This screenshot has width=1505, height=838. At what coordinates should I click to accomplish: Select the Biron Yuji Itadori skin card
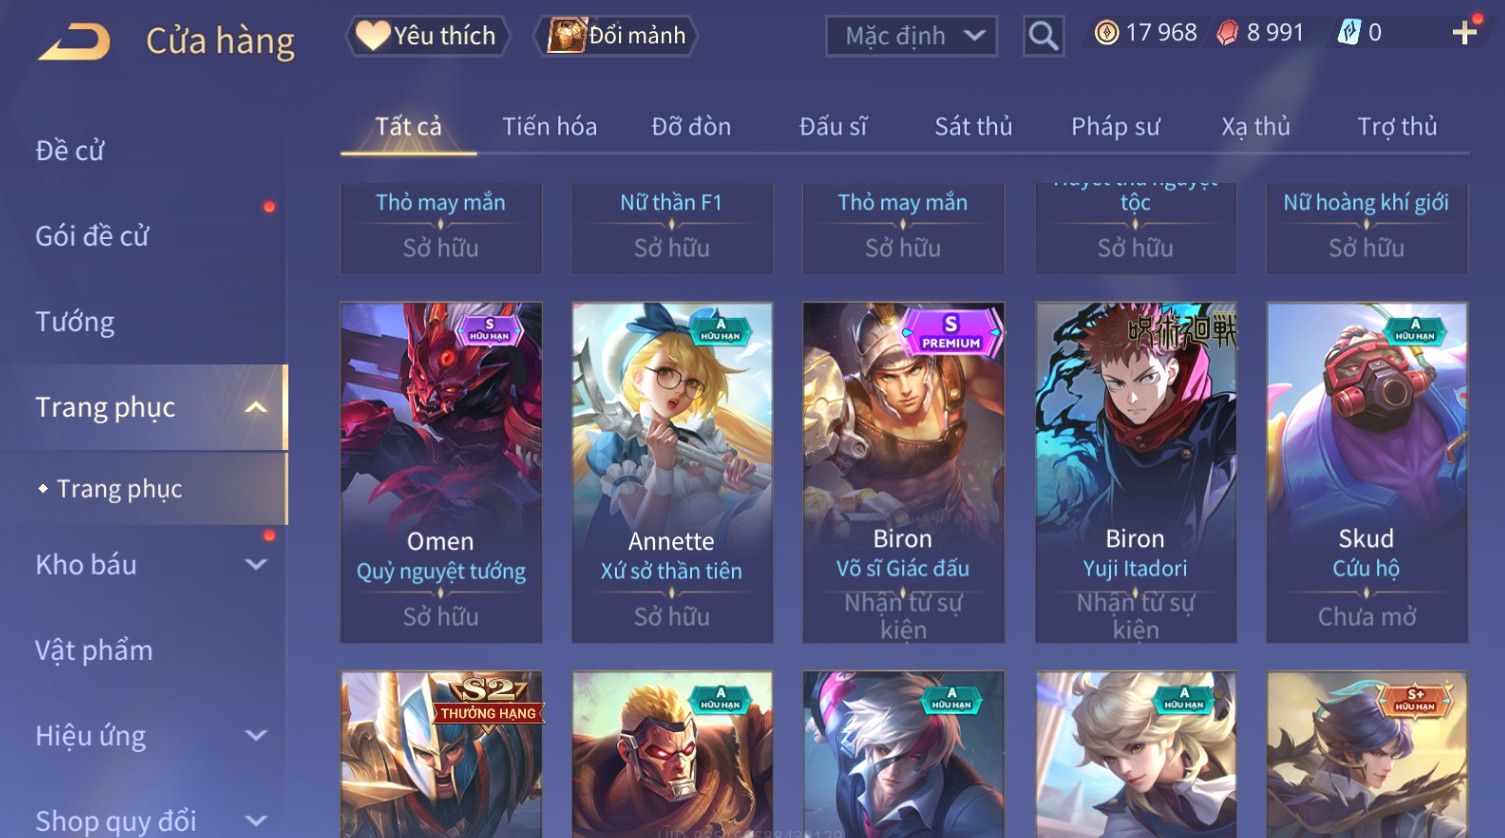point(1135,472)
